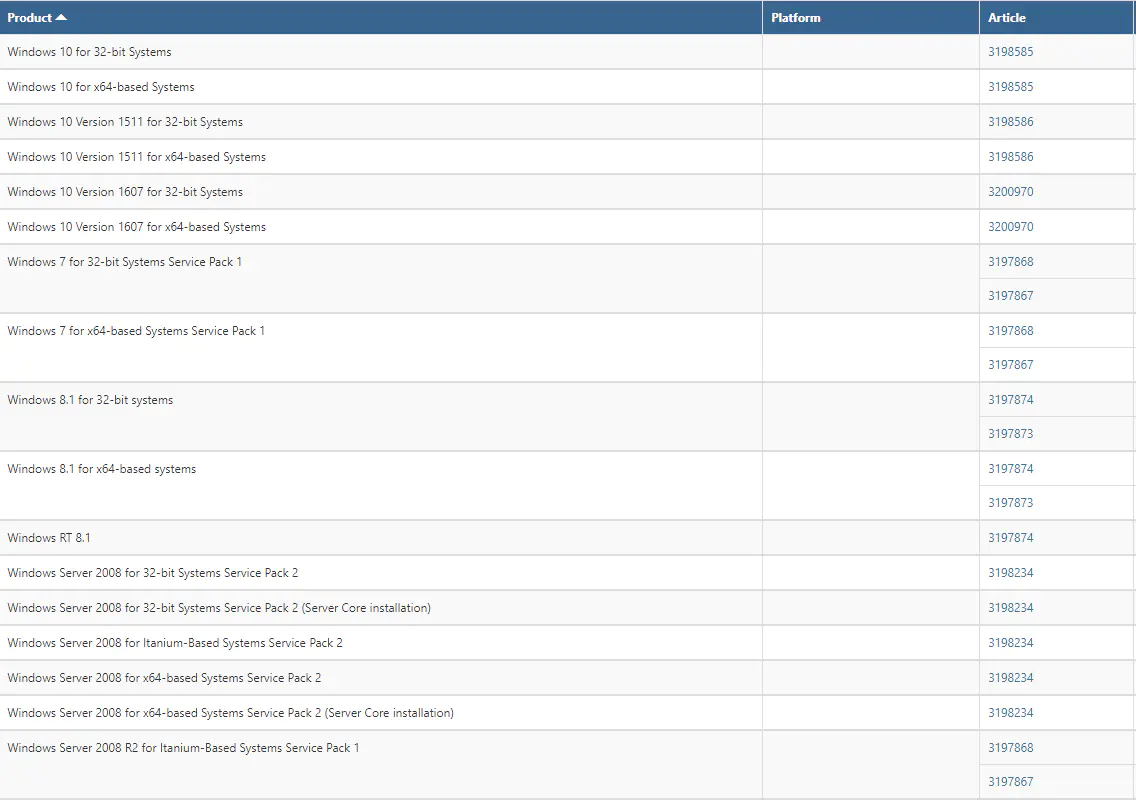Sort by the Product column header label
Image resolution: width=1136 pixels, height=800 pixels.
point(30,17)
